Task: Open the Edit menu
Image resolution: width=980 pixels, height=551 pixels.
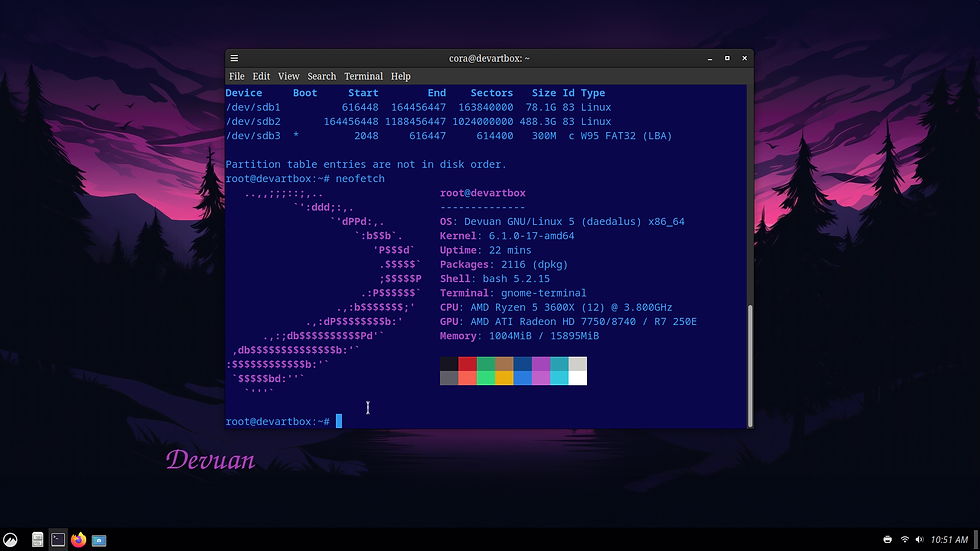Action: click(x=261, y=76)
